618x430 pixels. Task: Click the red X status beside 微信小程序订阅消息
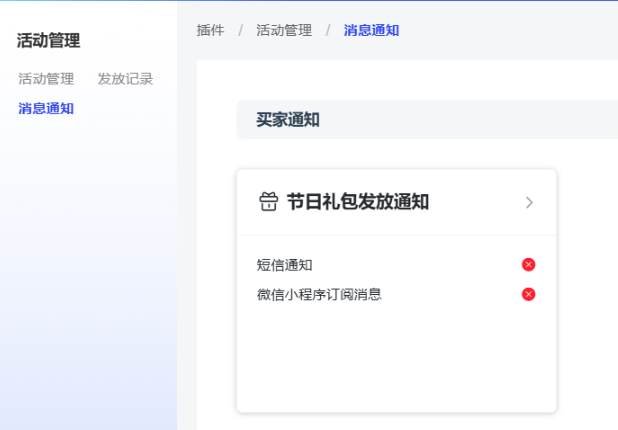tap(529, 294)
